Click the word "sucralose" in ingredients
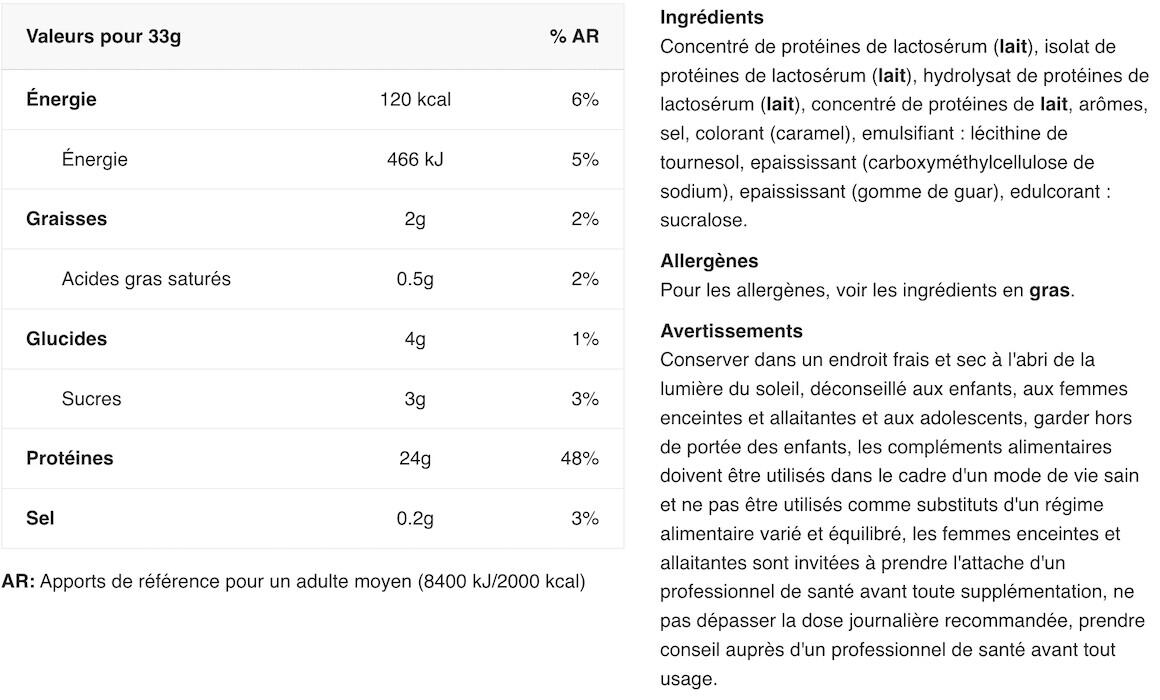Viewport: 1160px width, 700px height. tap(700, 220)
